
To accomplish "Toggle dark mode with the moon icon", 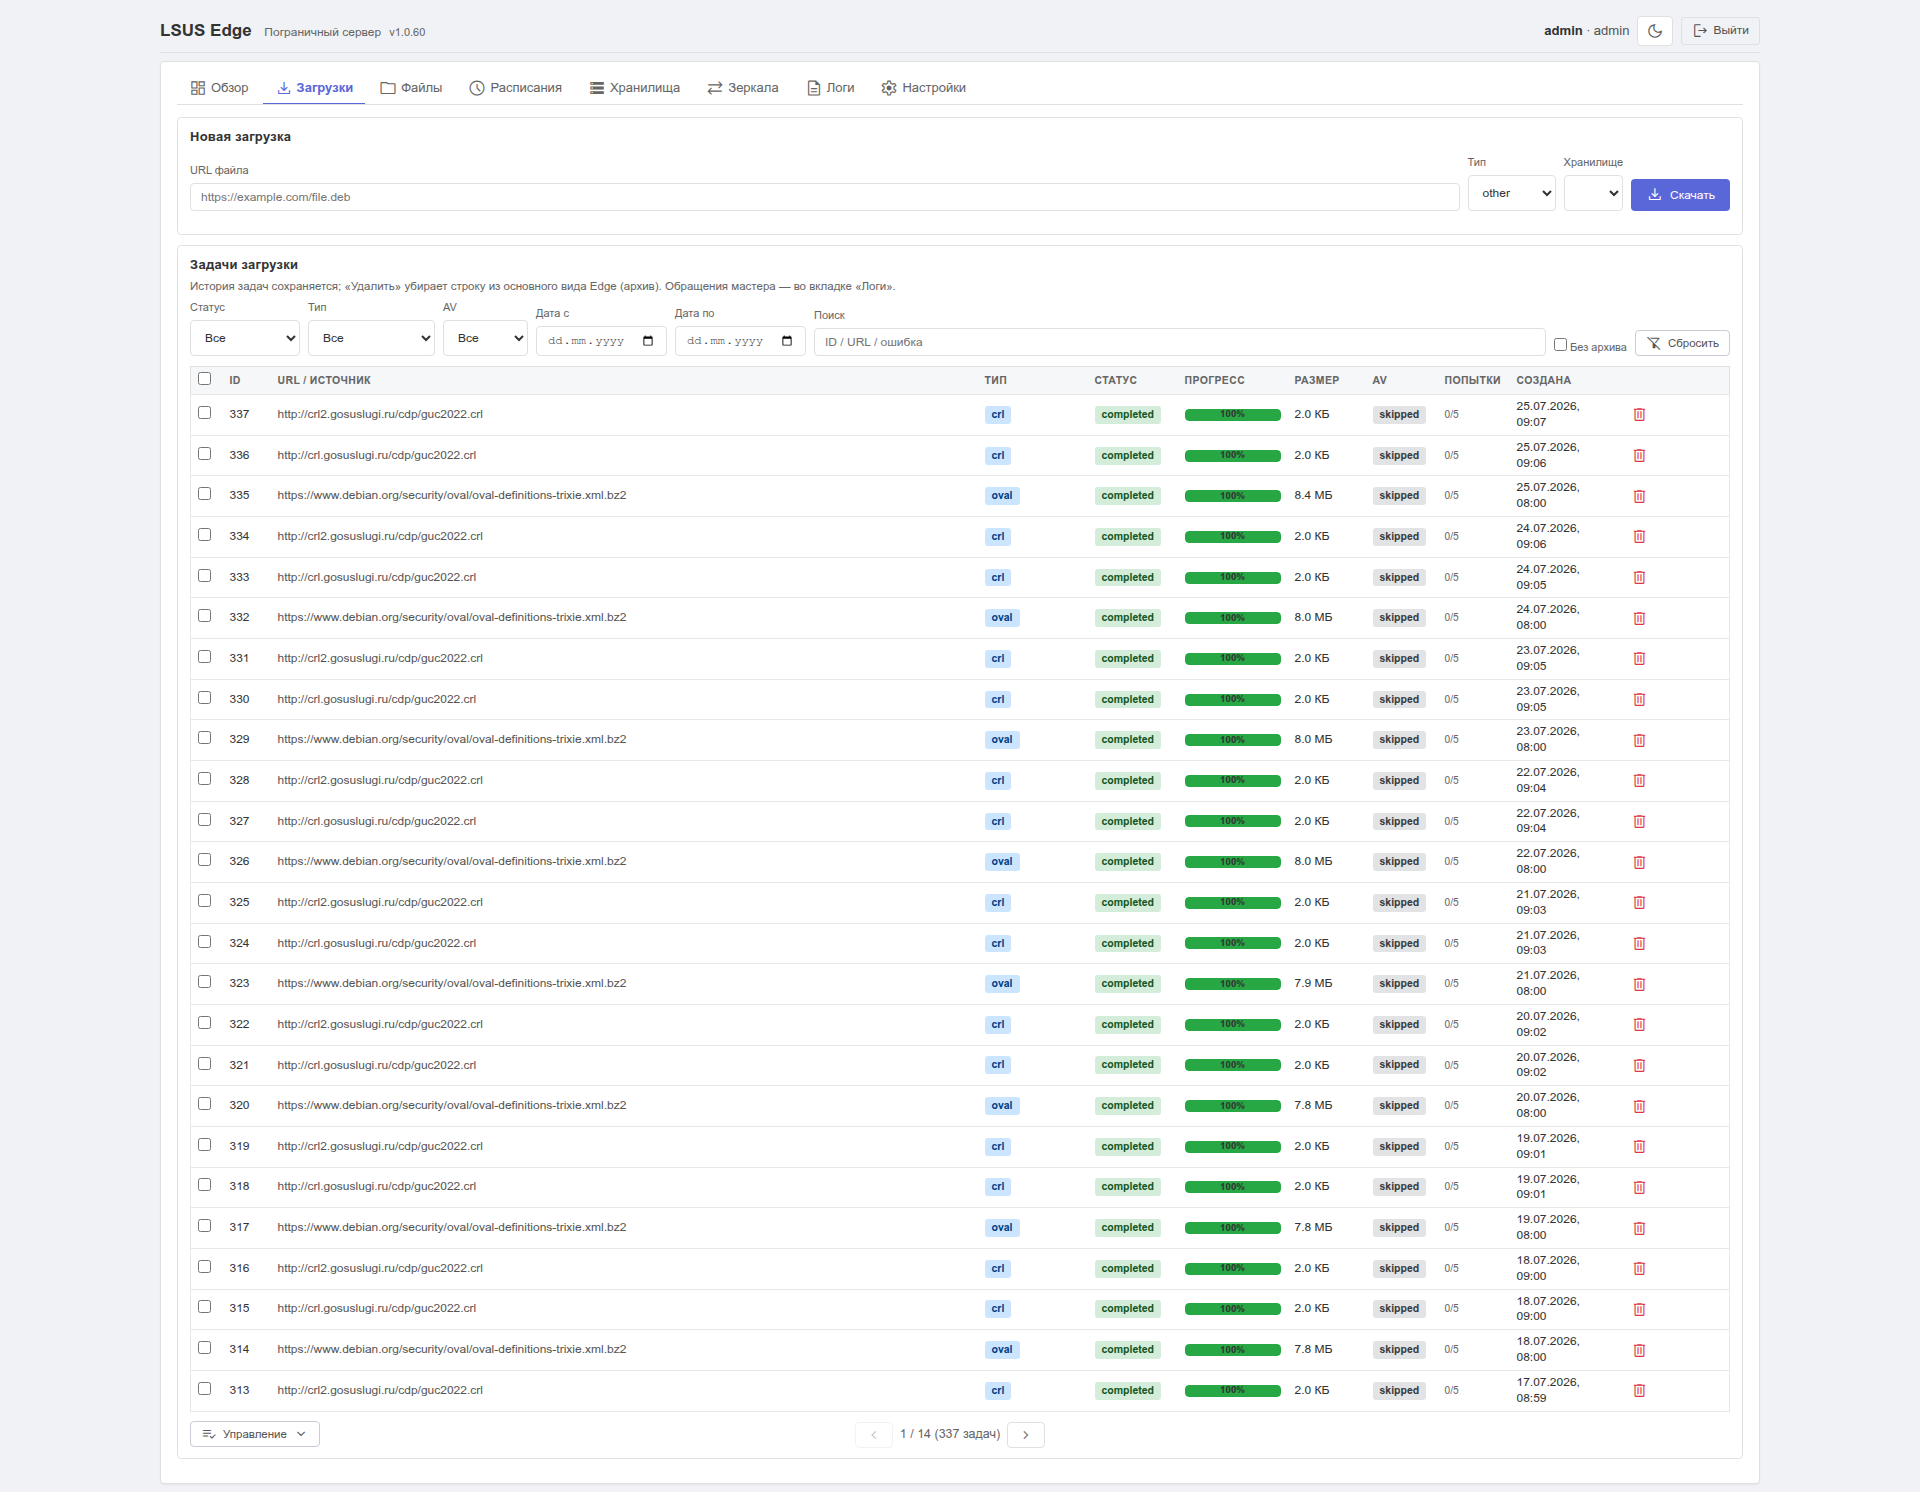I will [1655, 31].
